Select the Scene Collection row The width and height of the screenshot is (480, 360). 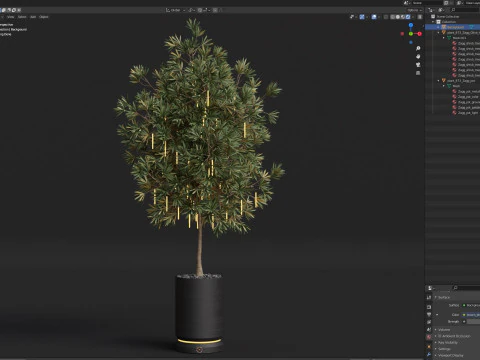453,16
